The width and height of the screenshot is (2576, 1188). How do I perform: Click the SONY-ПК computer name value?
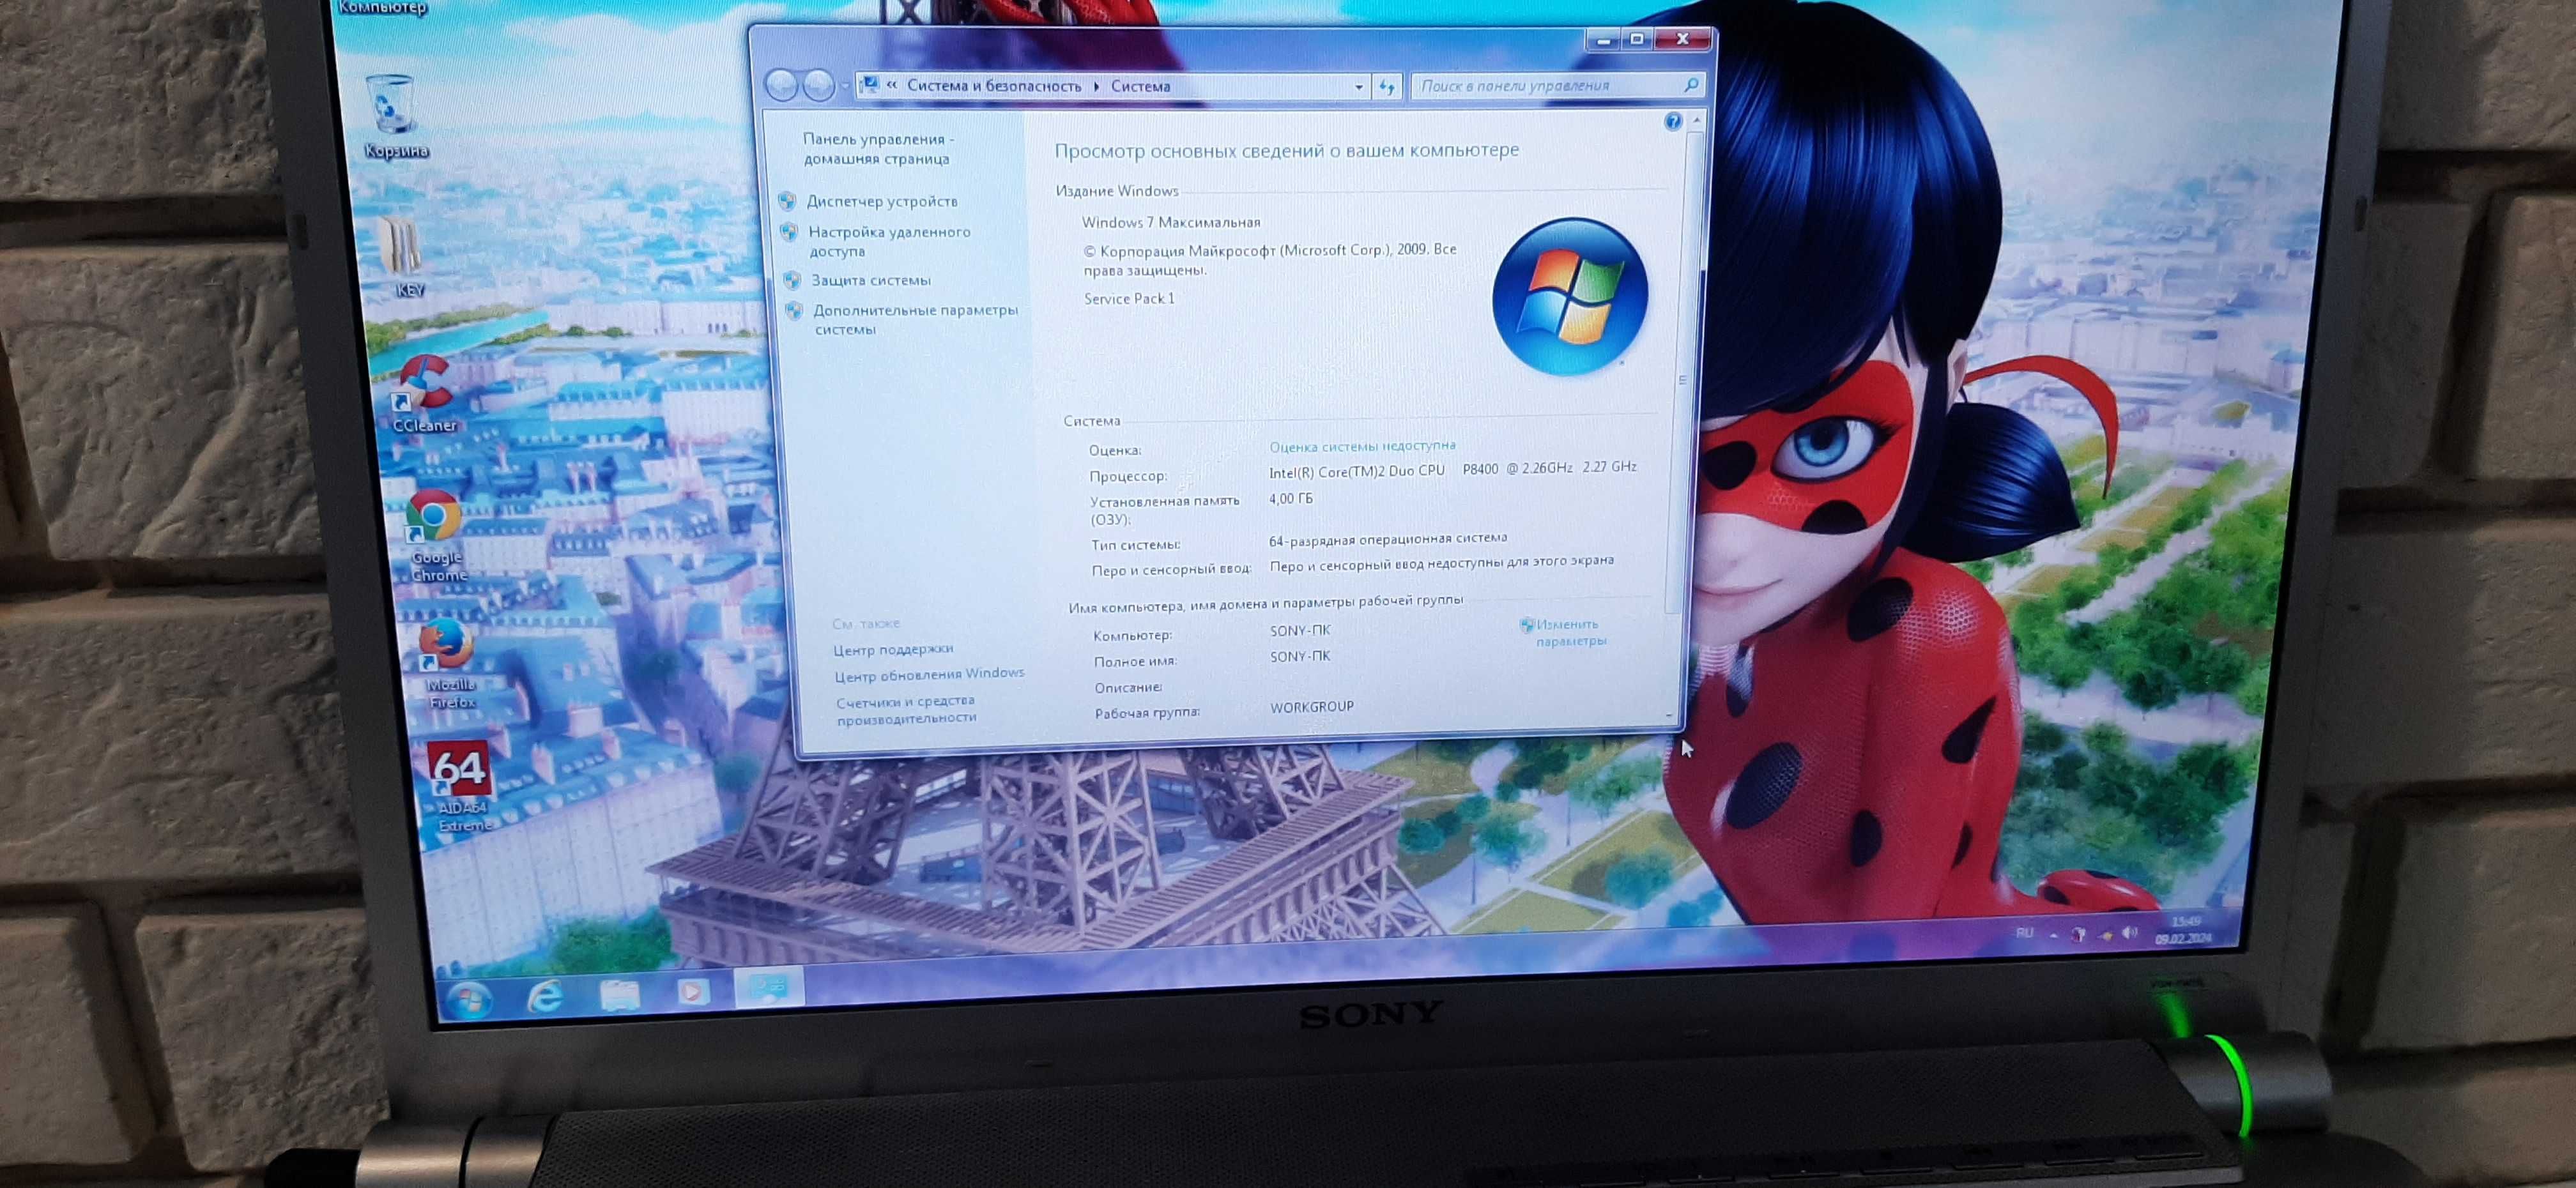click(1300, 631)
